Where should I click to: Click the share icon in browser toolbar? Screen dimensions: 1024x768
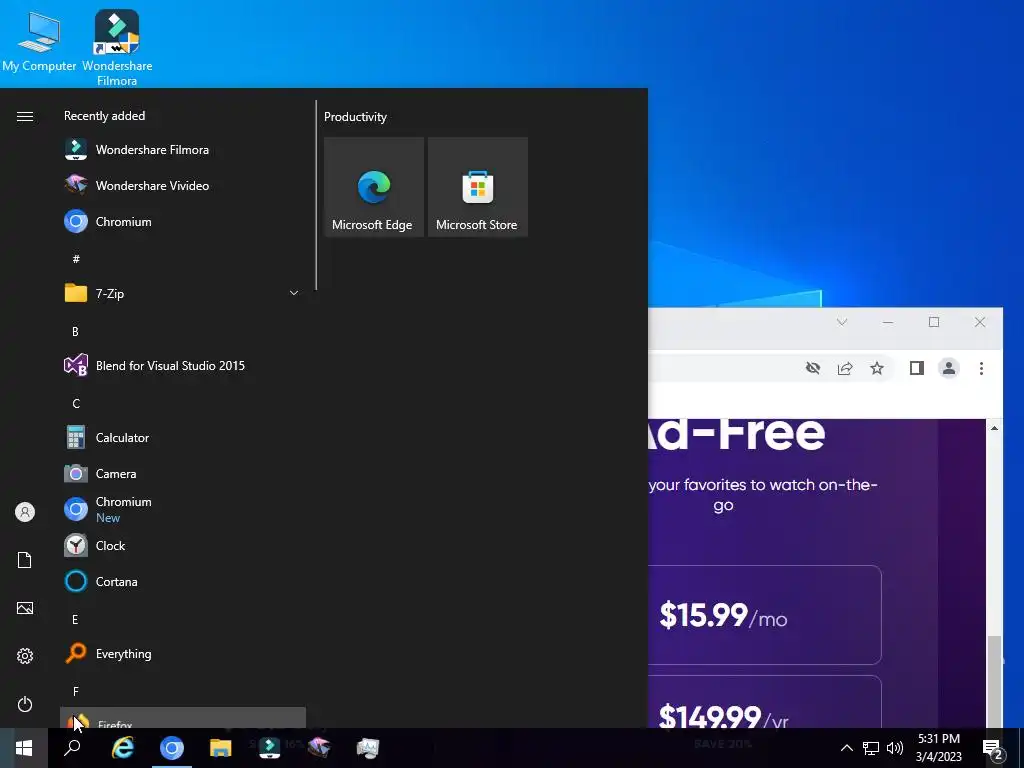[x=845, y=368]
